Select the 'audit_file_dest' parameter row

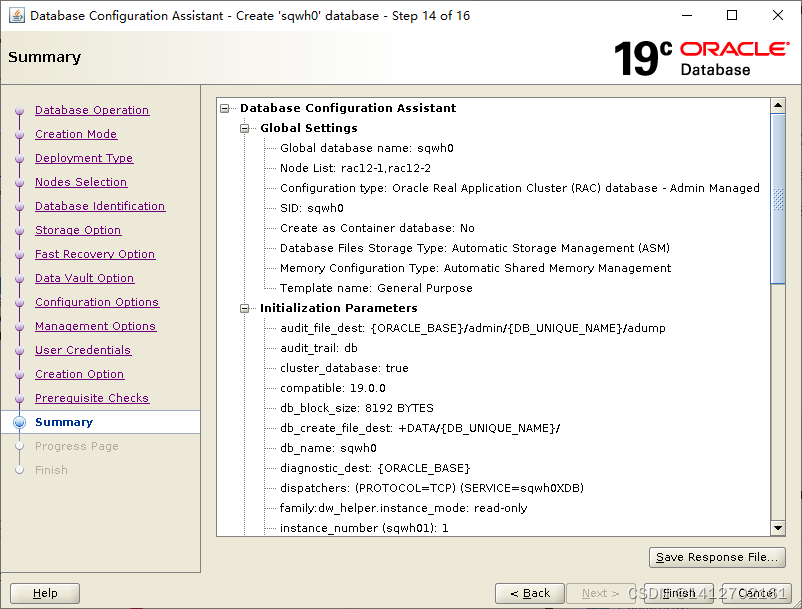(473, 328)
